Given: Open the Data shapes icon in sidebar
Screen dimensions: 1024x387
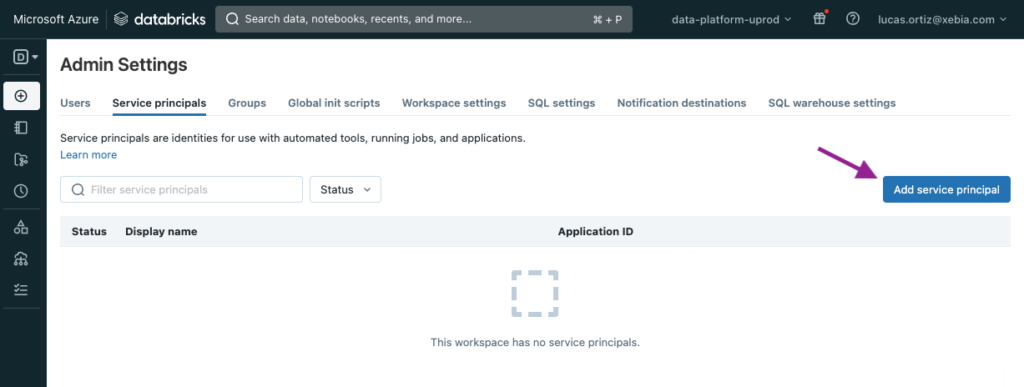Looking at the screenshot, I should (x=21, y=227).
